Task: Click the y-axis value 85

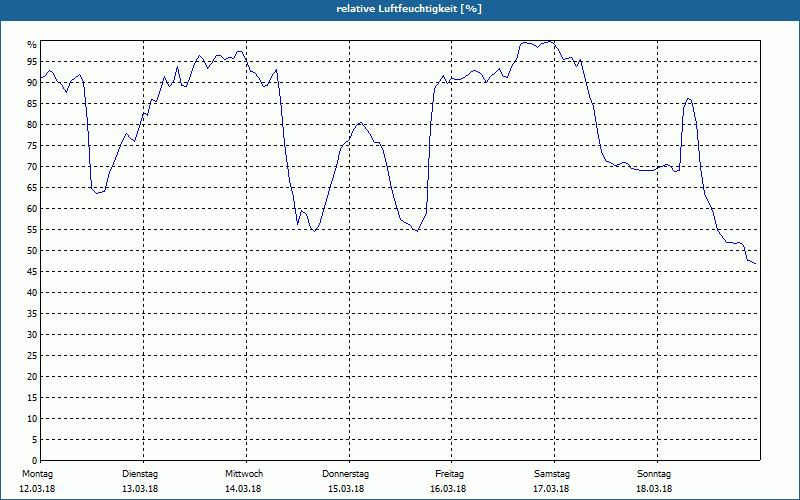Action: point(32,104)
